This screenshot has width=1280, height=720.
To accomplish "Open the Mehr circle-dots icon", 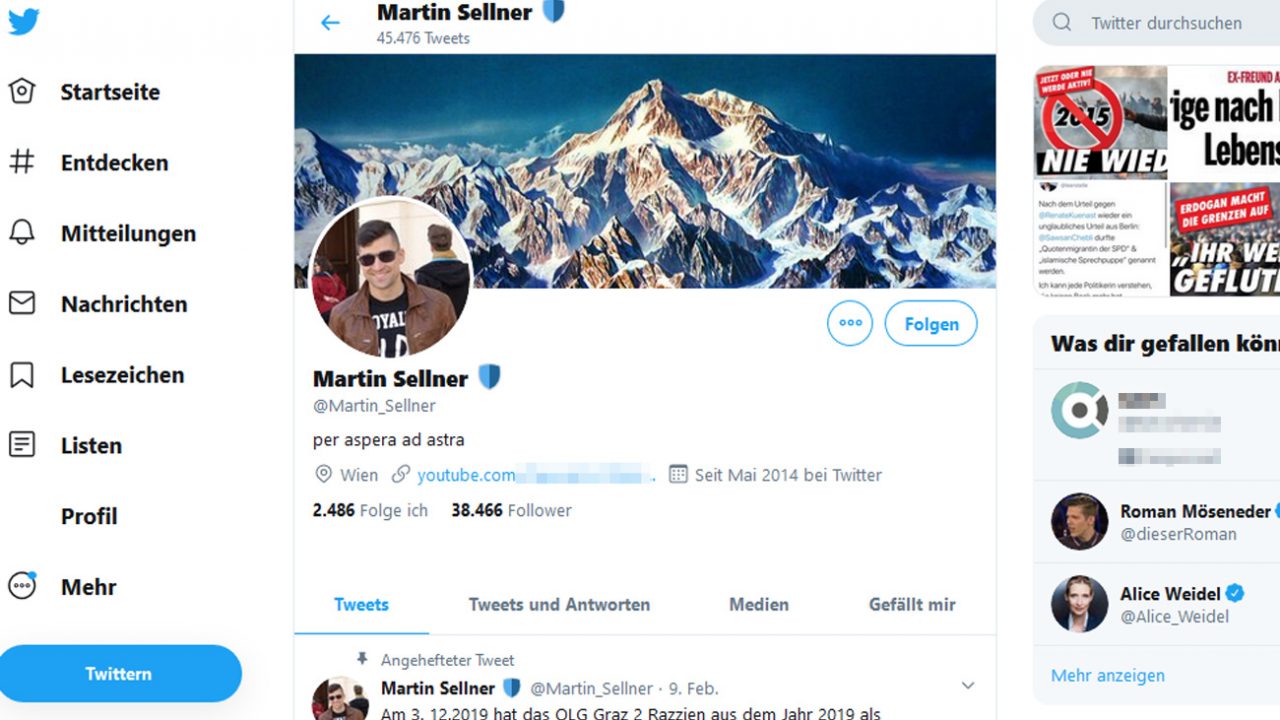I will pos(22,586).
